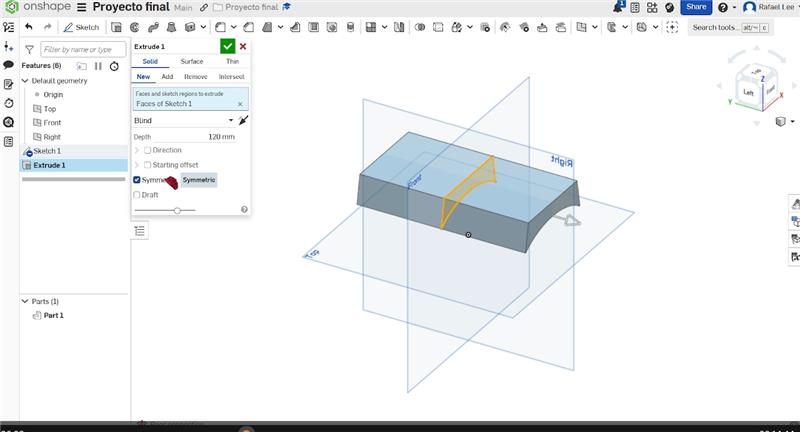Open the Fillet tool dropdown arrow

pos(234,27)
